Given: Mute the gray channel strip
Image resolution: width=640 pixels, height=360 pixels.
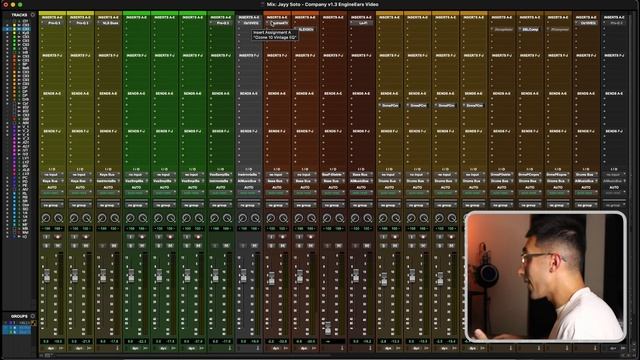Looking at the screenshot, I should pos(254,246).
